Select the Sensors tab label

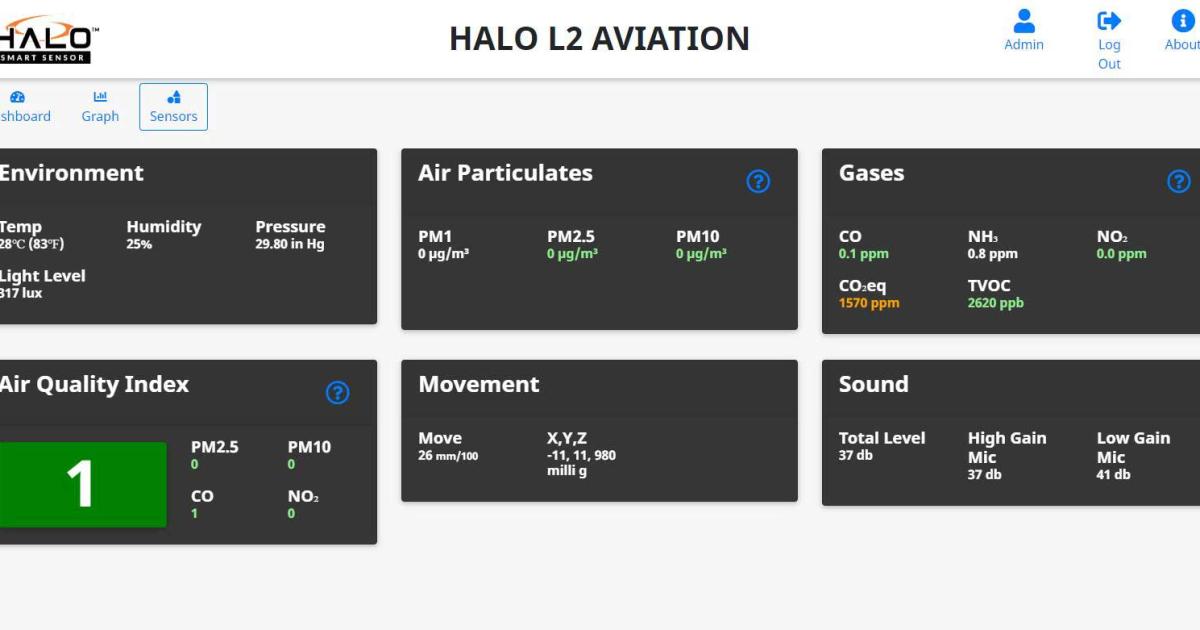173,116
